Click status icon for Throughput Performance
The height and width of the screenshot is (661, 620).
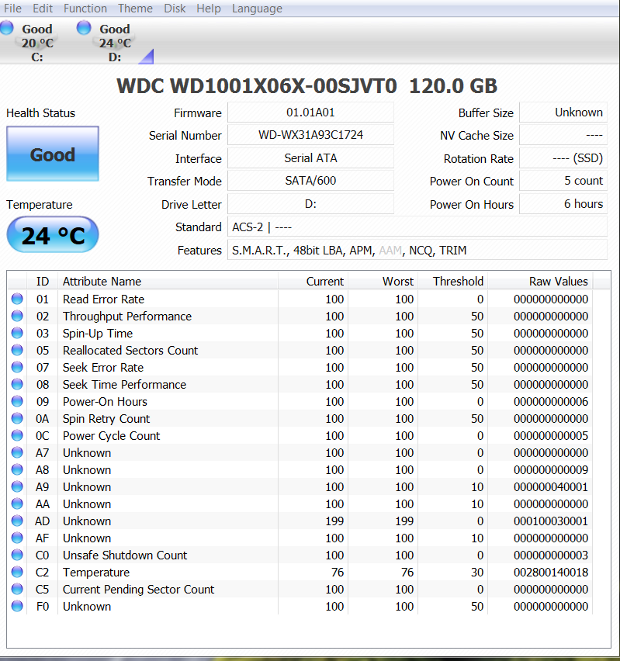tap(17, 316)
